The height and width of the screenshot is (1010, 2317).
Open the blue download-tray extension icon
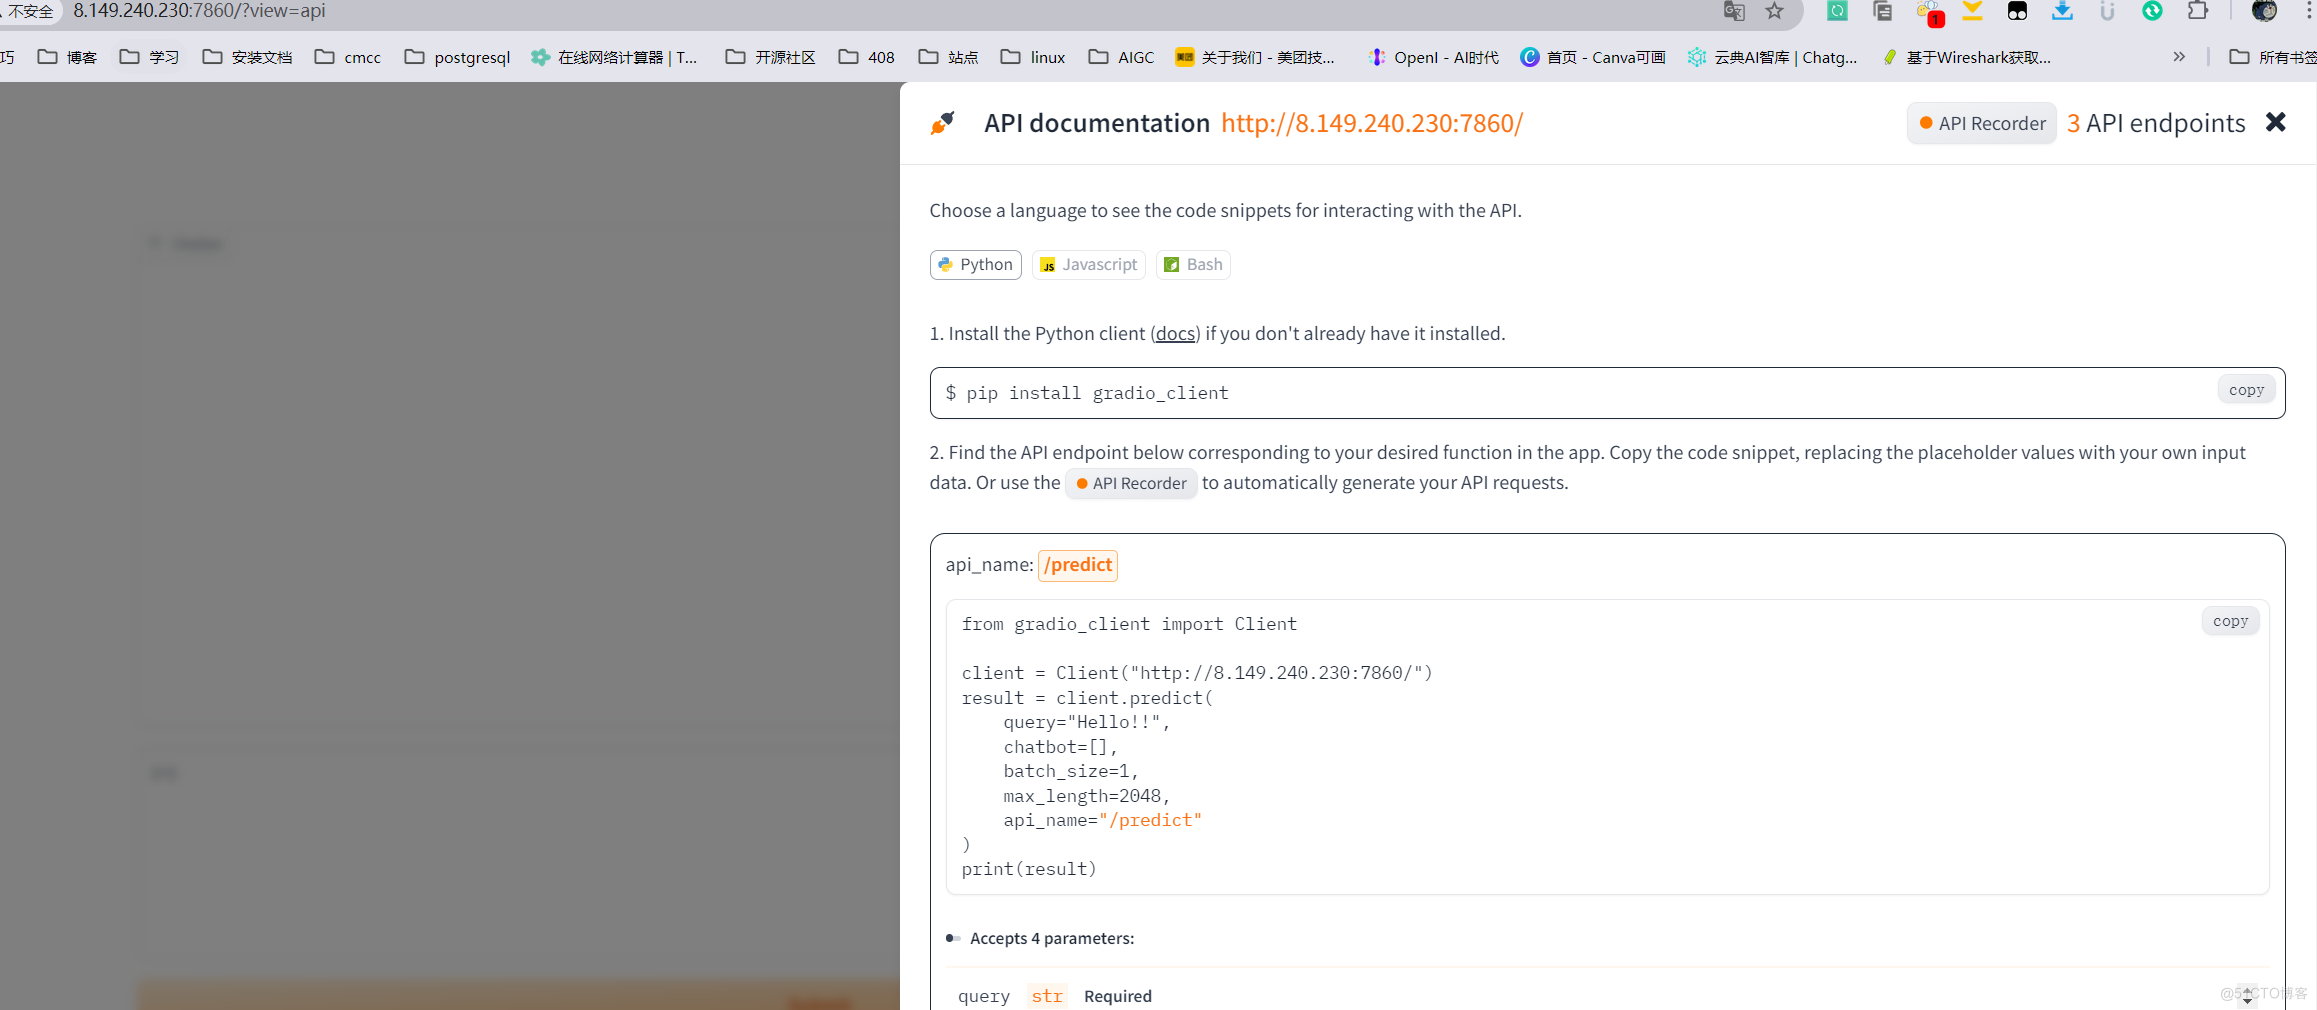(2062, 11)
